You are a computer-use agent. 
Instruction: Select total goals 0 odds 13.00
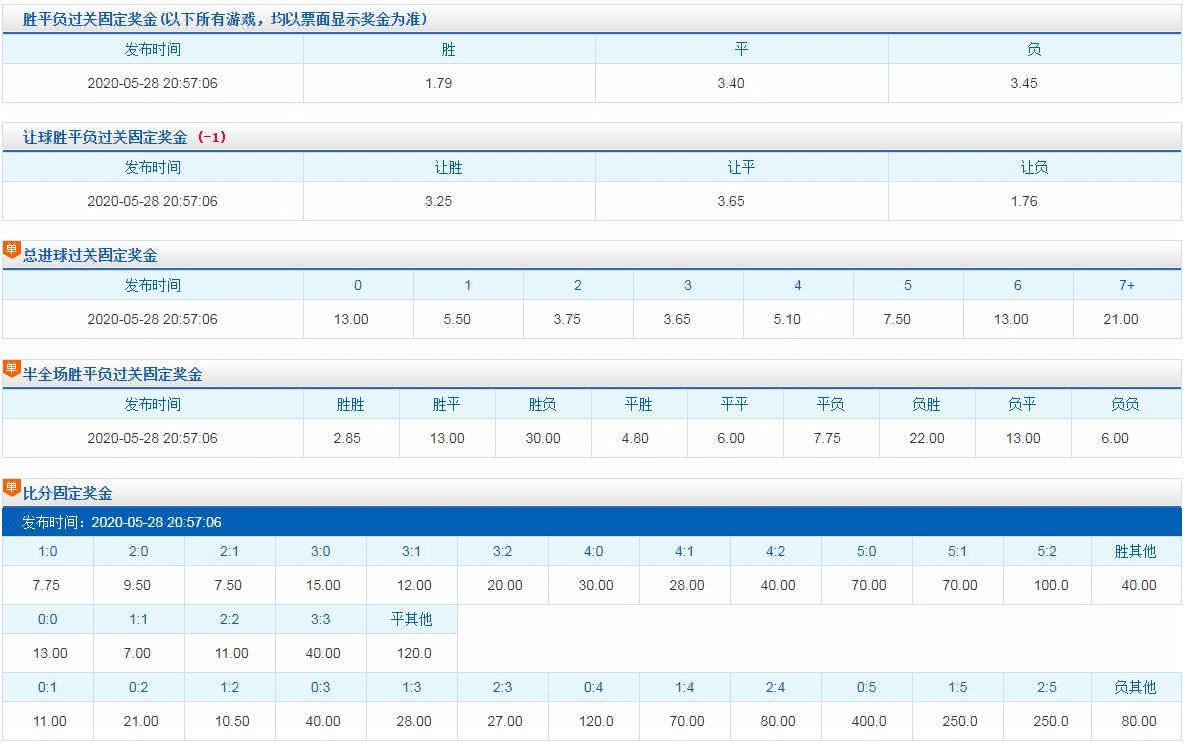351,319
